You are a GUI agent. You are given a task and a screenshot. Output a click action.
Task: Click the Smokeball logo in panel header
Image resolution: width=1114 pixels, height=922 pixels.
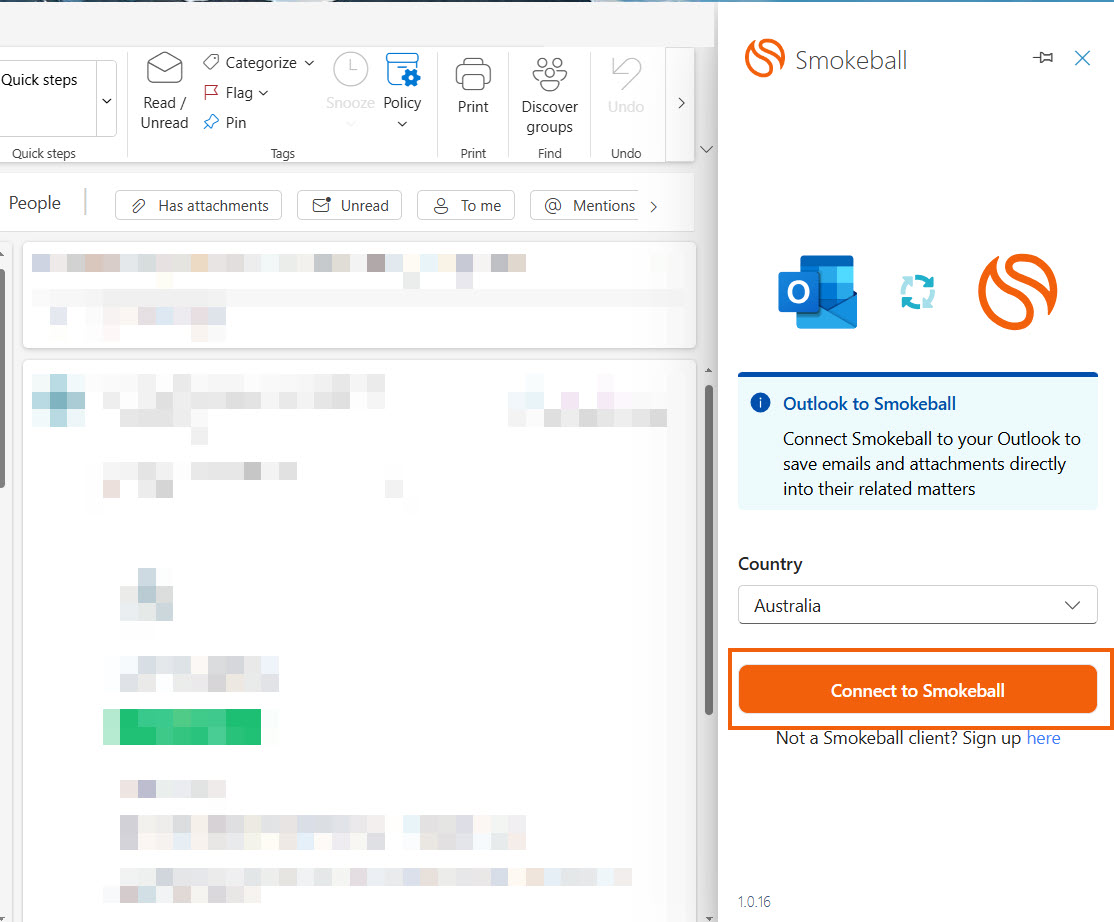pos(765,59)
